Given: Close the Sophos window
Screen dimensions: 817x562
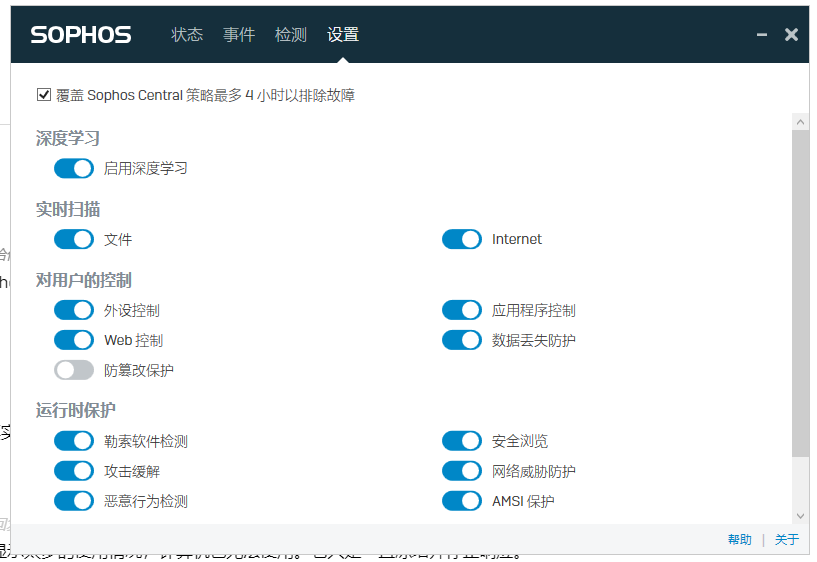Looking at the screenshot, I should (791, 35).
